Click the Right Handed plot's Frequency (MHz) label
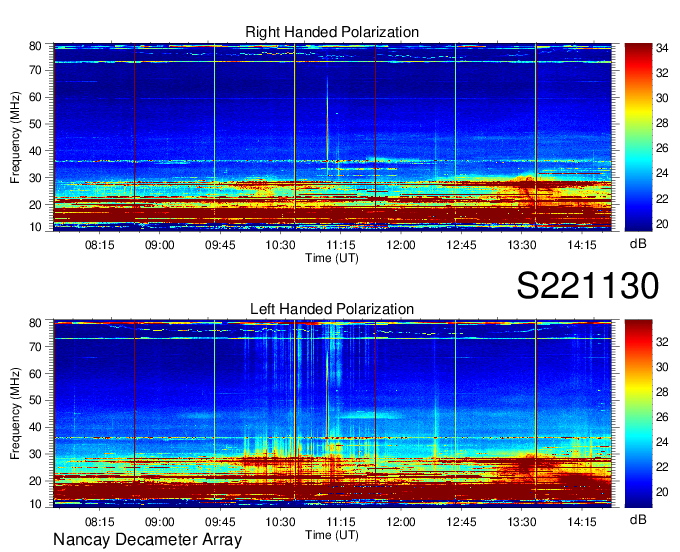680x552 pixels. 15,137
